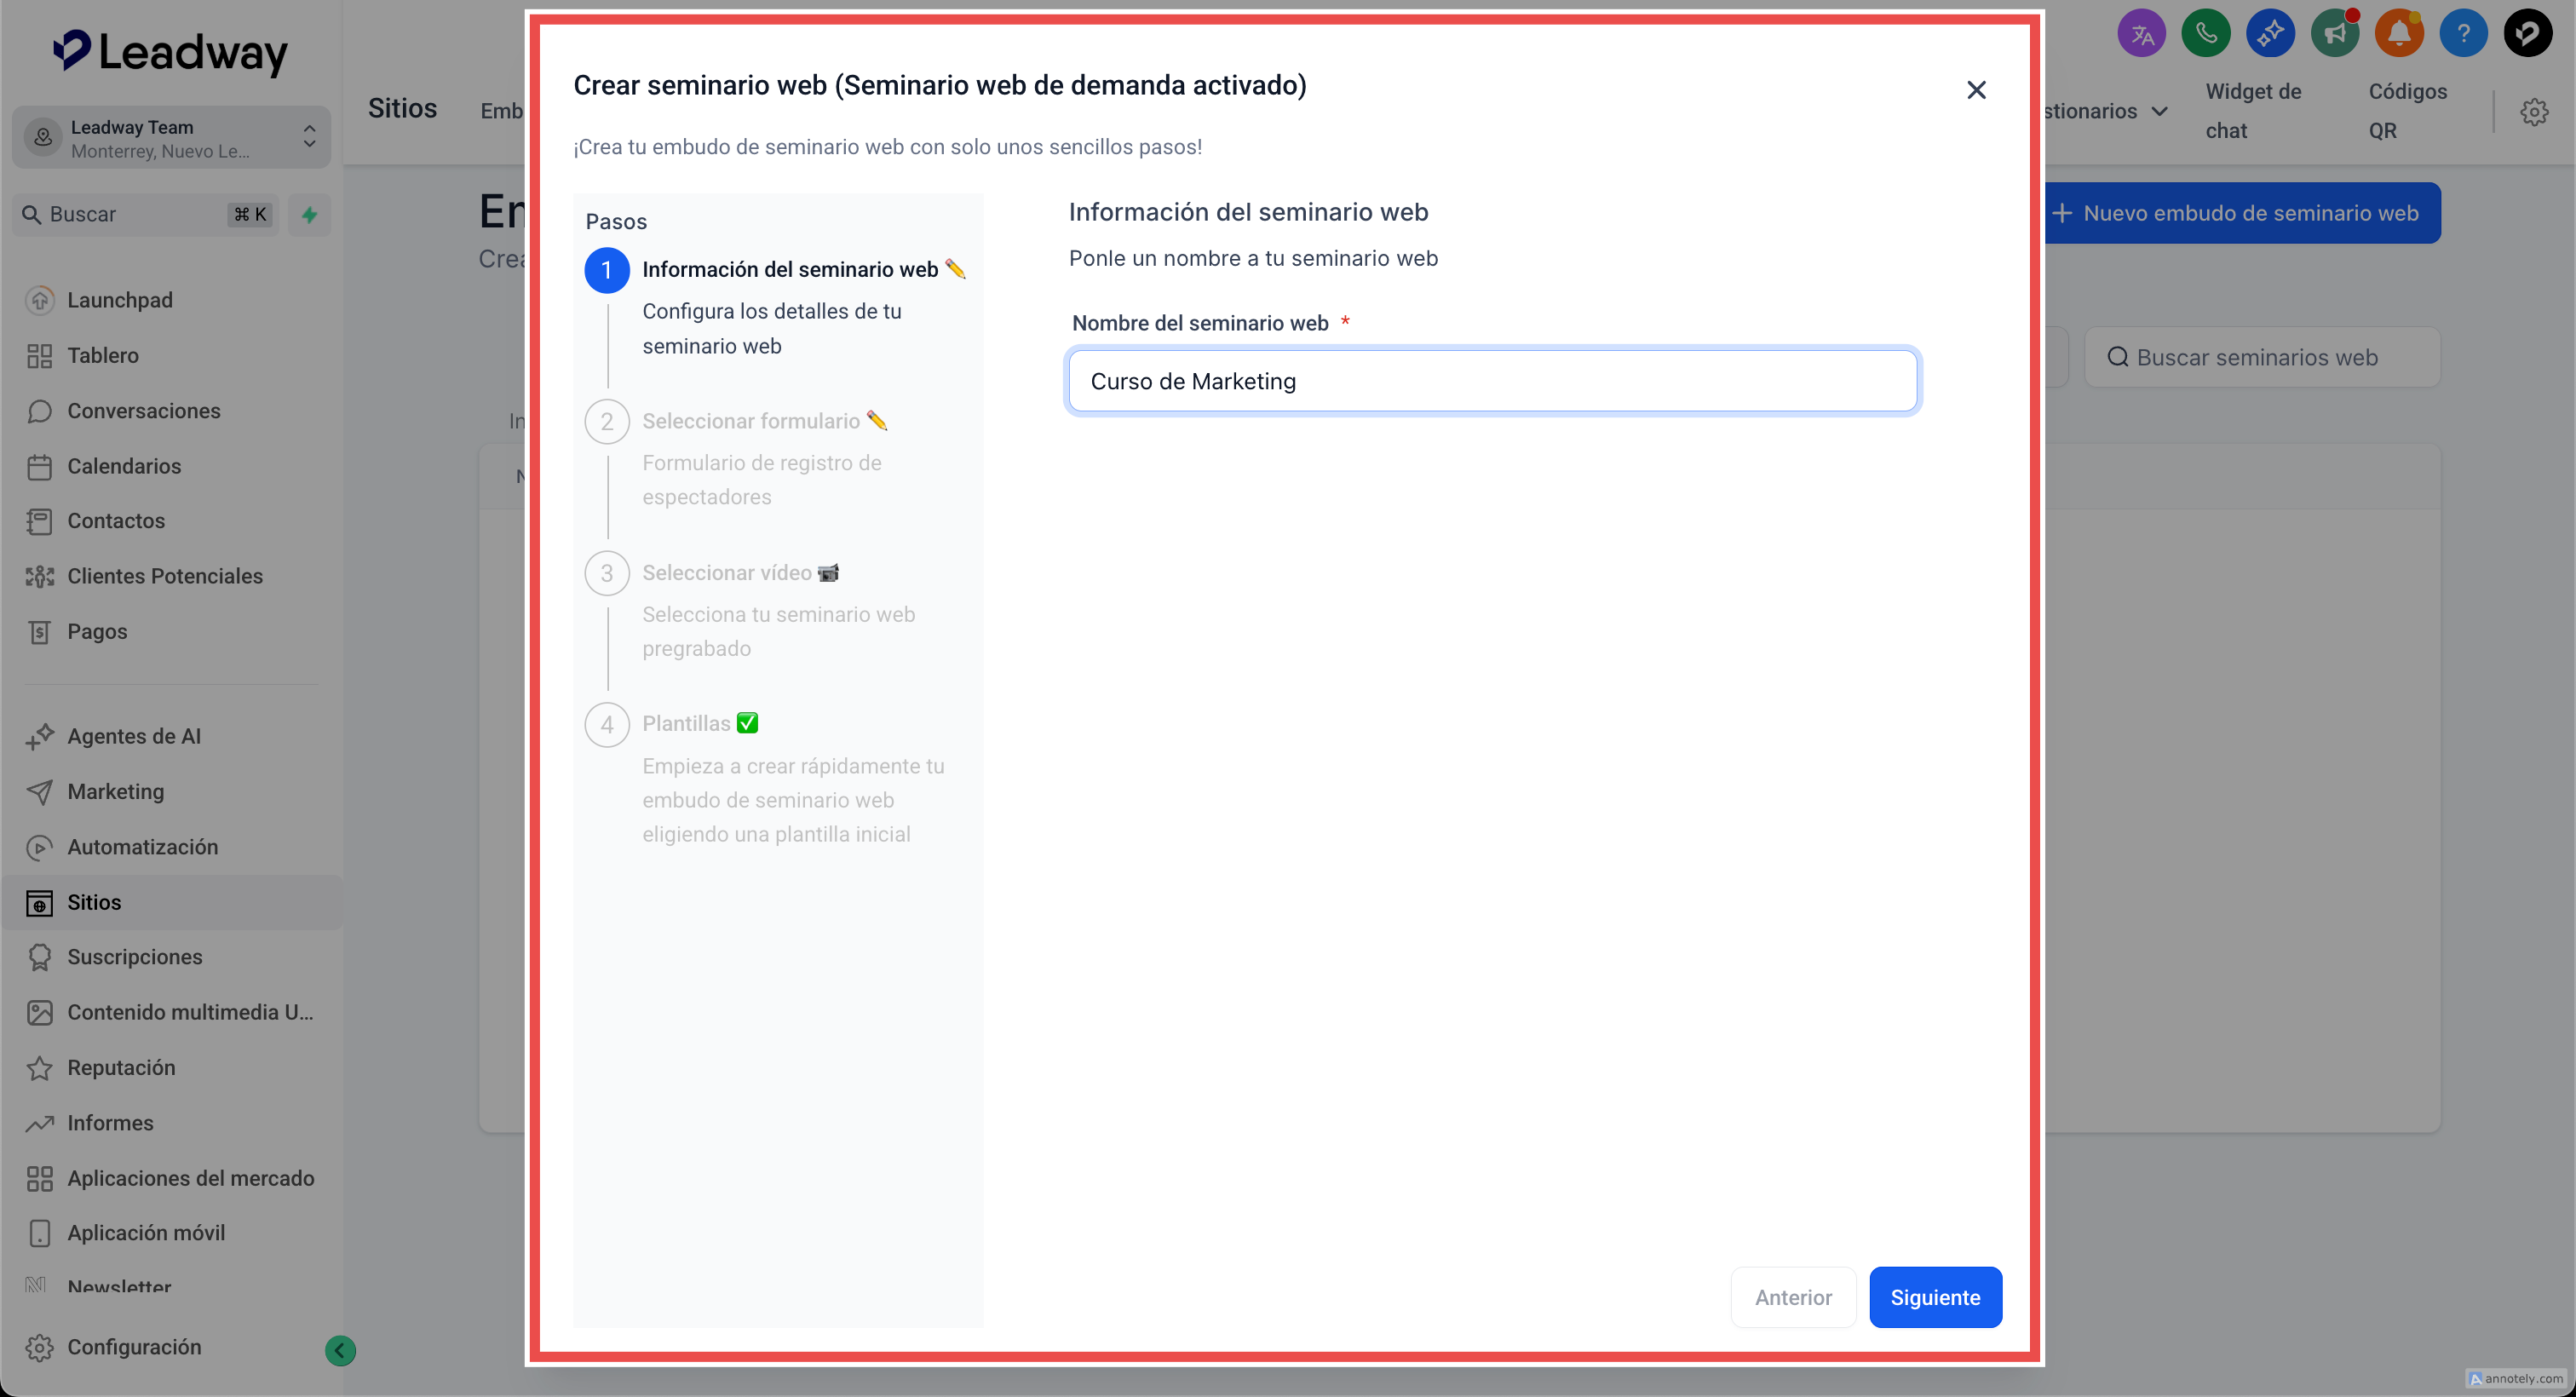
Task: Select step 3 Seleccionar vídeo
Action: coord(727,573)
